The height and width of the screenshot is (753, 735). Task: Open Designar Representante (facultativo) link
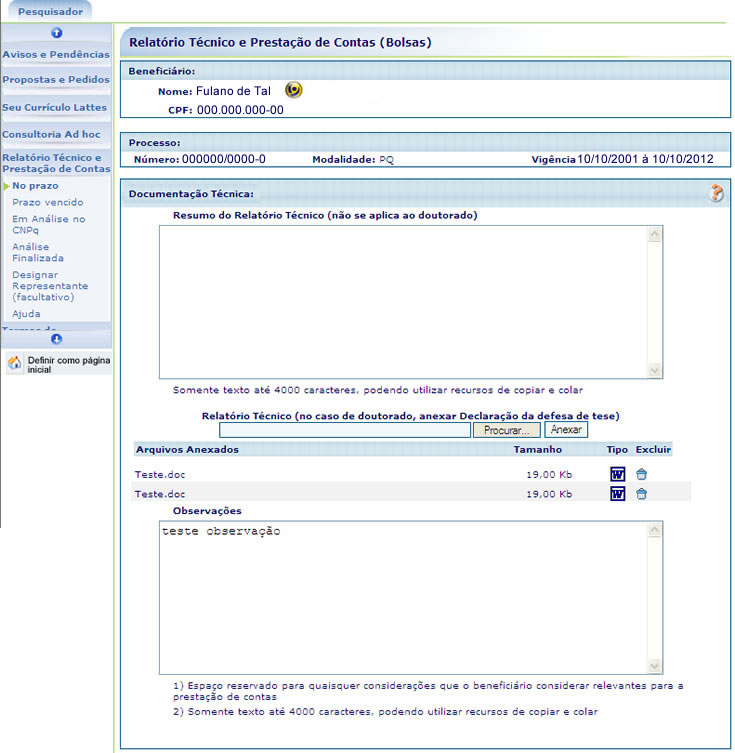tap(50, 286)
